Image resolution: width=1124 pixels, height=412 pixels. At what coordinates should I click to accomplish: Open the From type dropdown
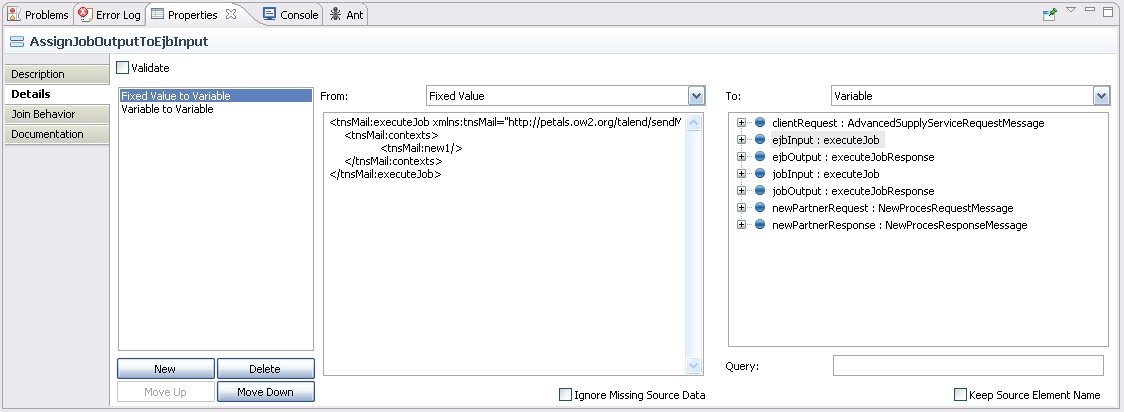tap(697, 96)
